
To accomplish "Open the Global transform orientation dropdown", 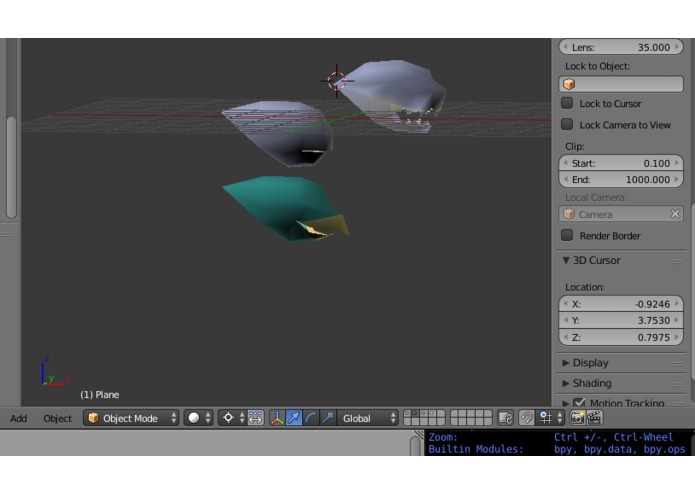I will point(368,418).
